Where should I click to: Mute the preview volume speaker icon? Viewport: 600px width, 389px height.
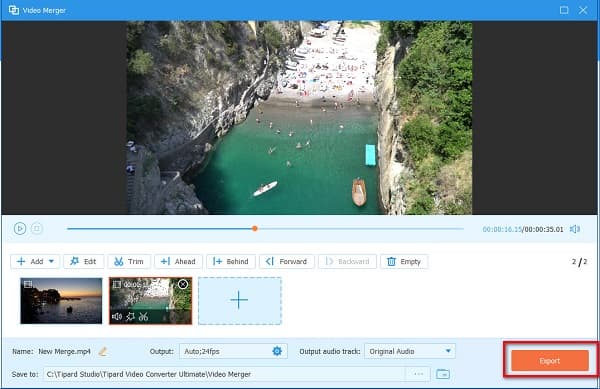(575, 229)
